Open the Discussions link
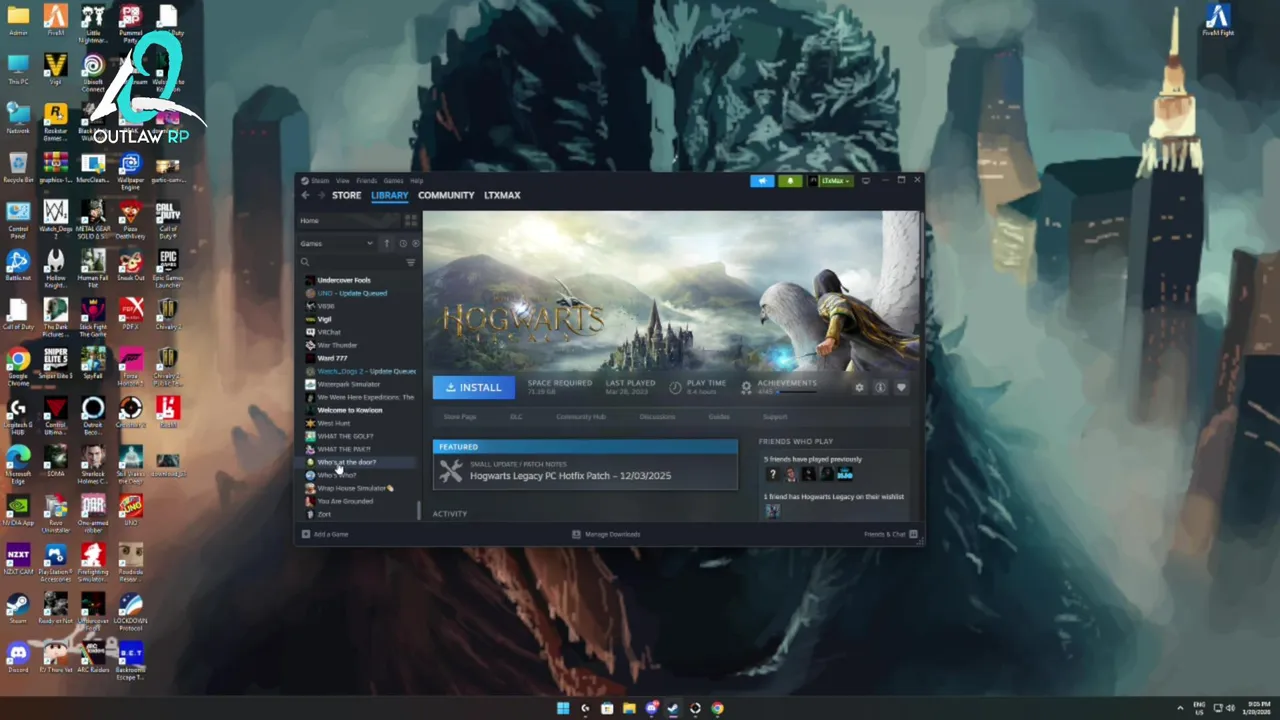1280x720 pixels. click(657, 416)
